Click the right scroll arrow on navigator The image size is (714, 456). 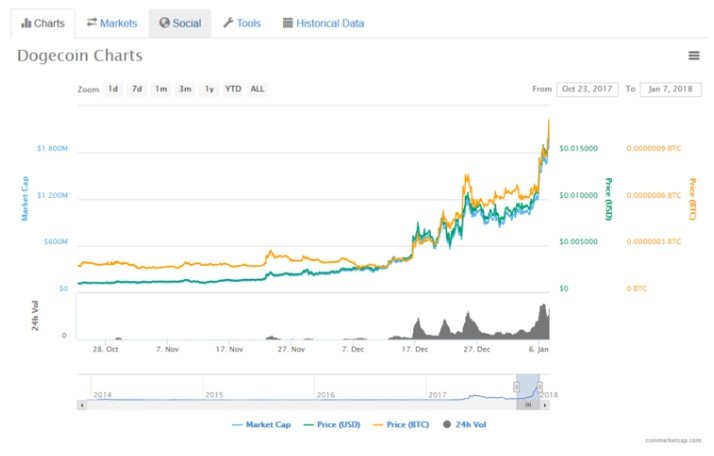(545, 405)
